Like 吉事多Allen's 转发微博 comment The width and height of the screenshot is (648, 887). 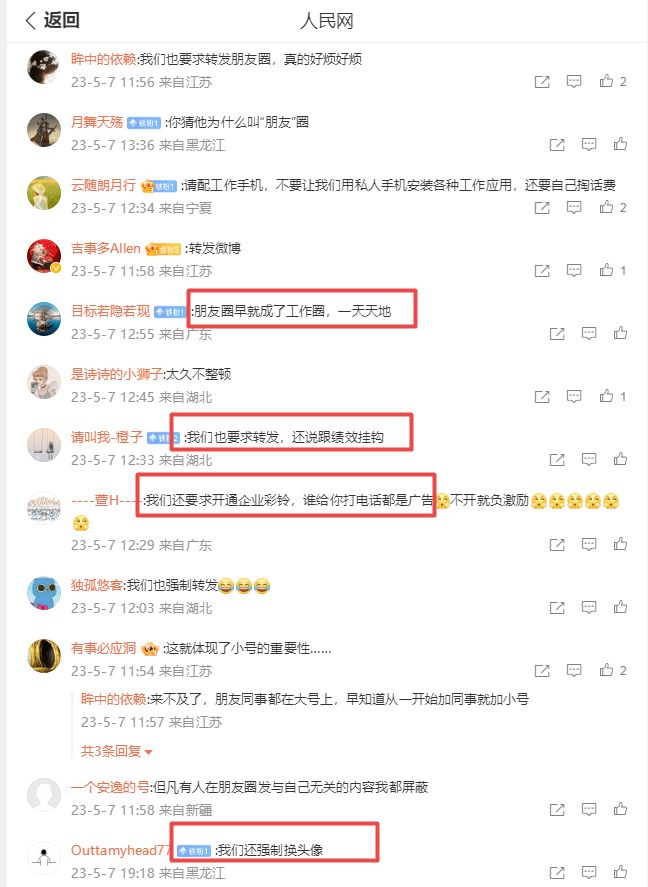click(x=612, y=270)
